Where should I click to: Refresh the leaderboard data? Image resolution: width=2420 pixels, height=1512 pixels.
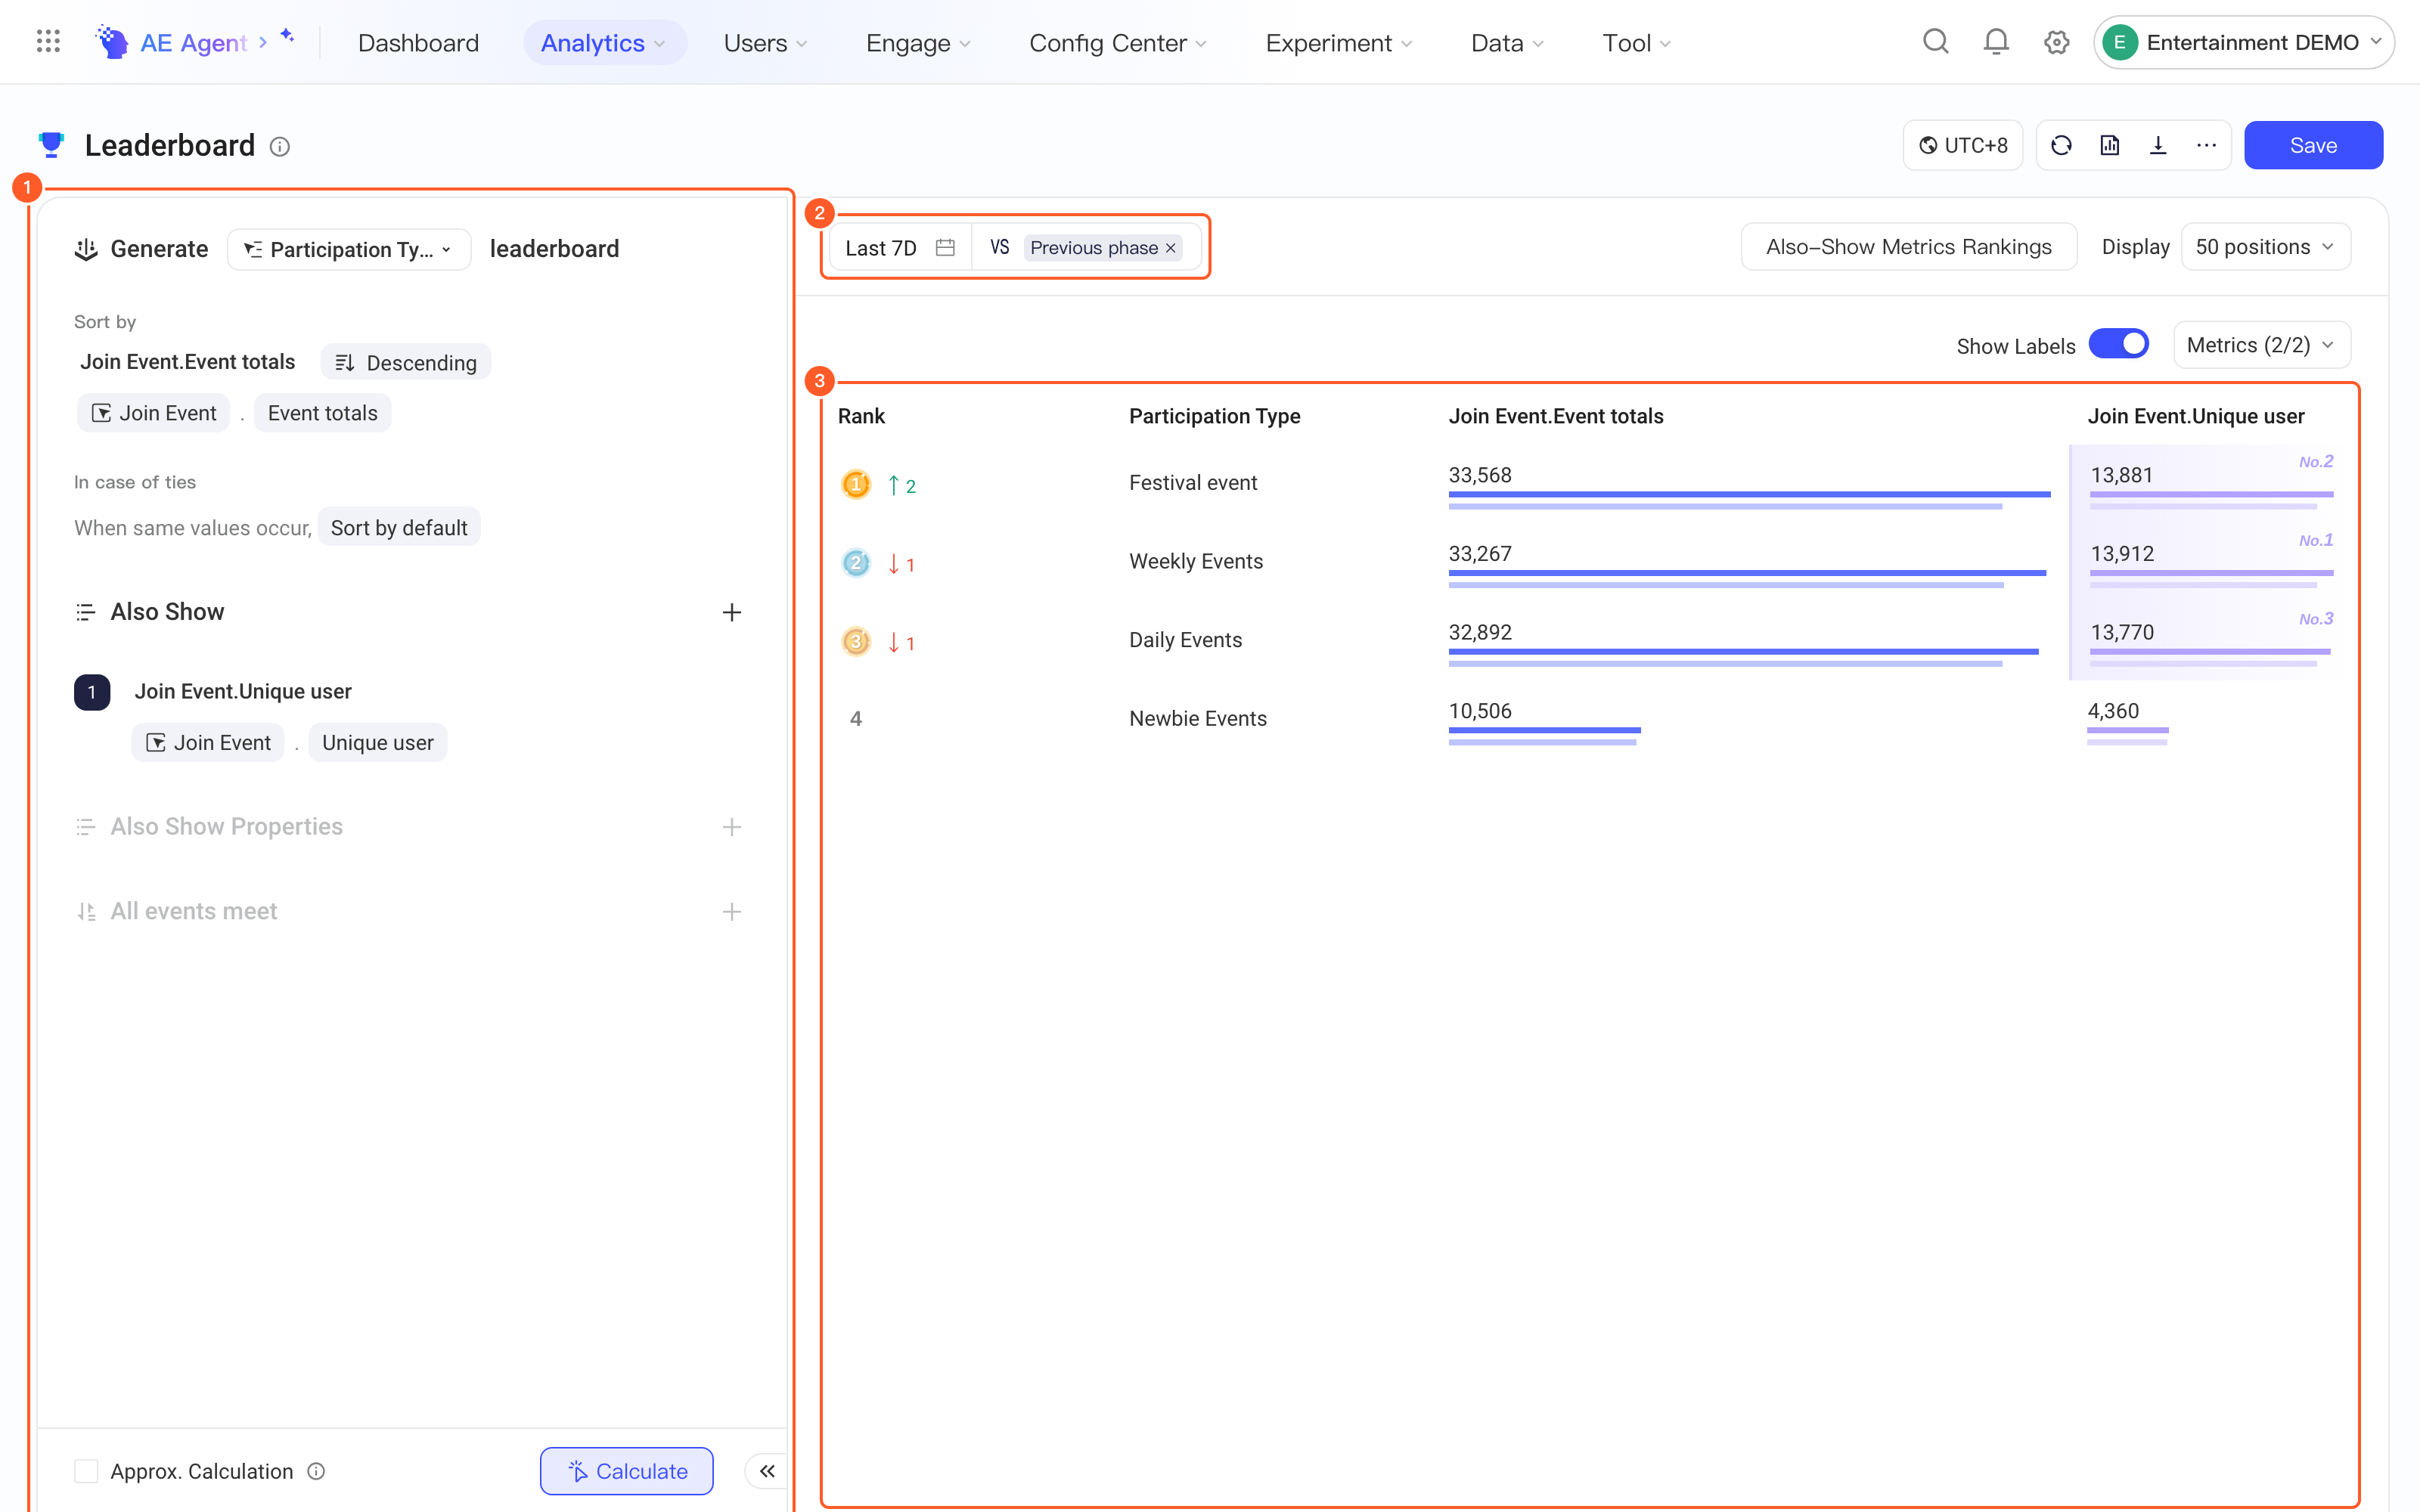[x=2061, y=145]
